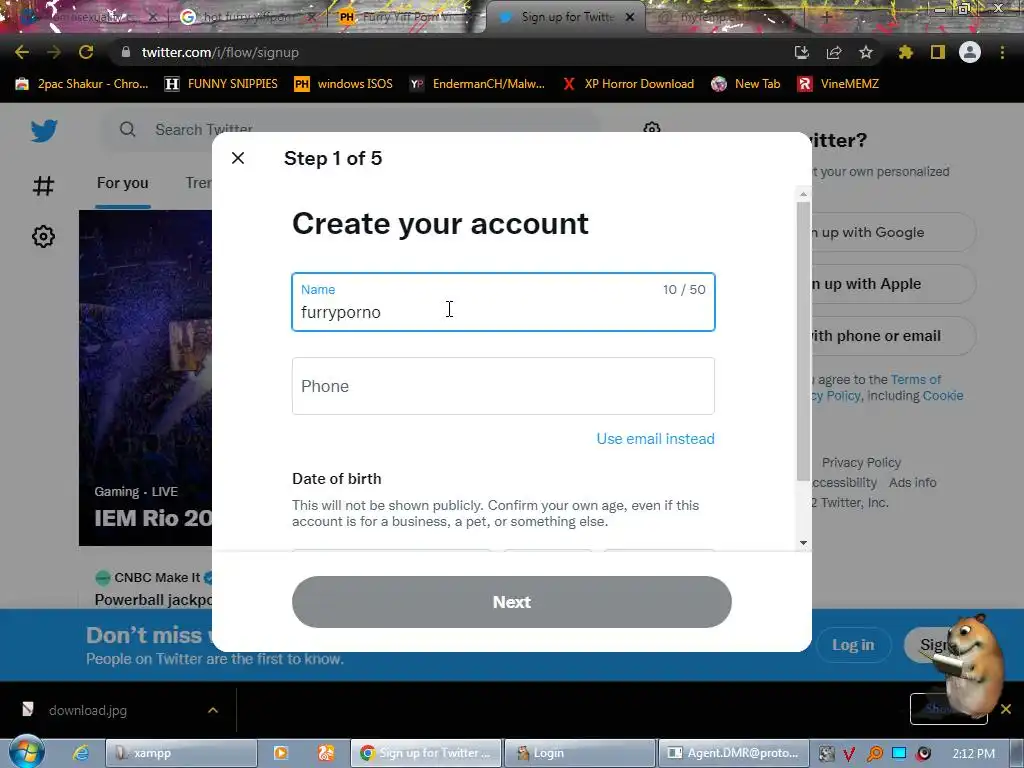The height and width of the screenshot is (768, 1024).
Task: Open the Windows Start orb
Action: (25, 752)
